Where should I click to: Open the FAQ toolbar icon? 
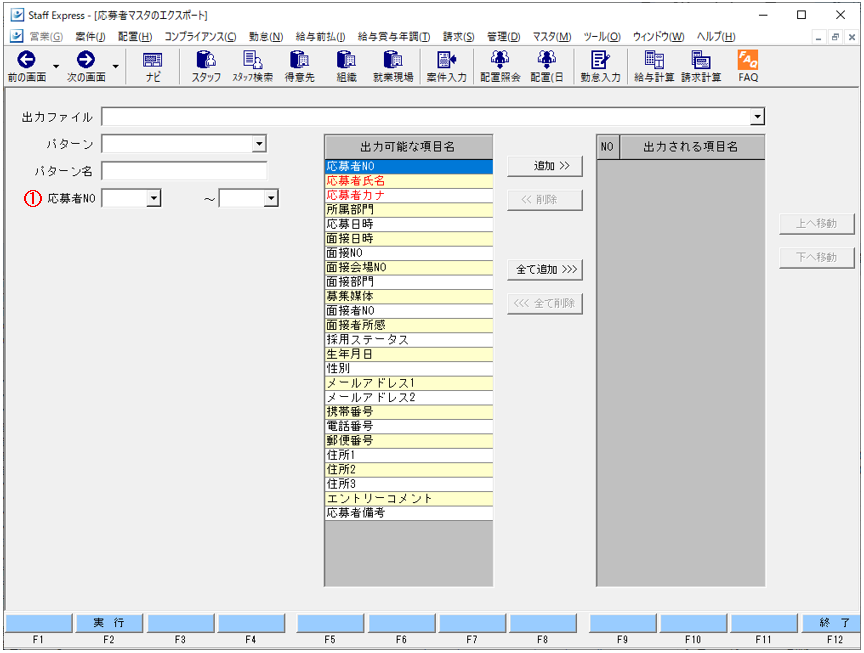(x=748, y=66)
